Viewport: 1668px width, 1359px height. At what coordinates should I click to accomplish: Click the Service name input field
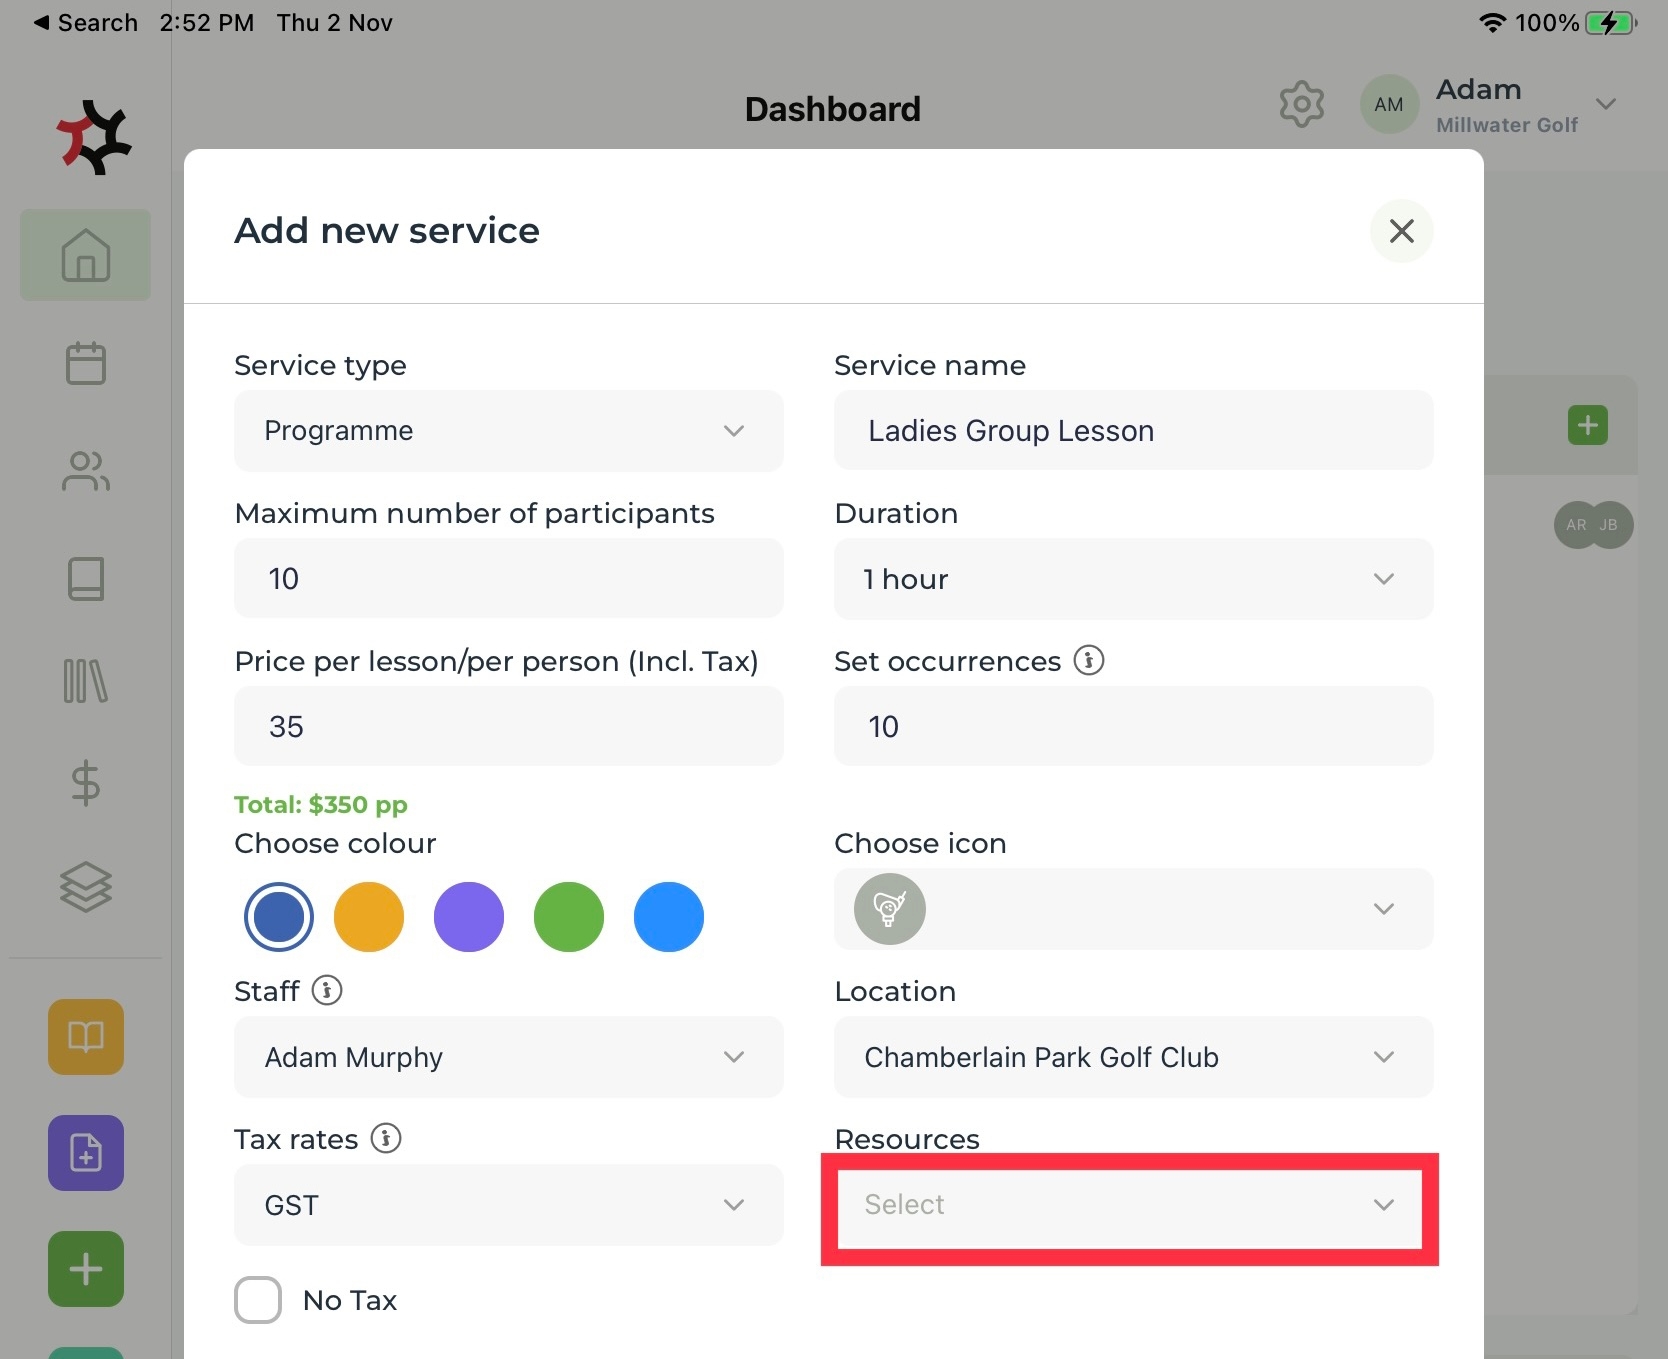[x=1133, y=431]
